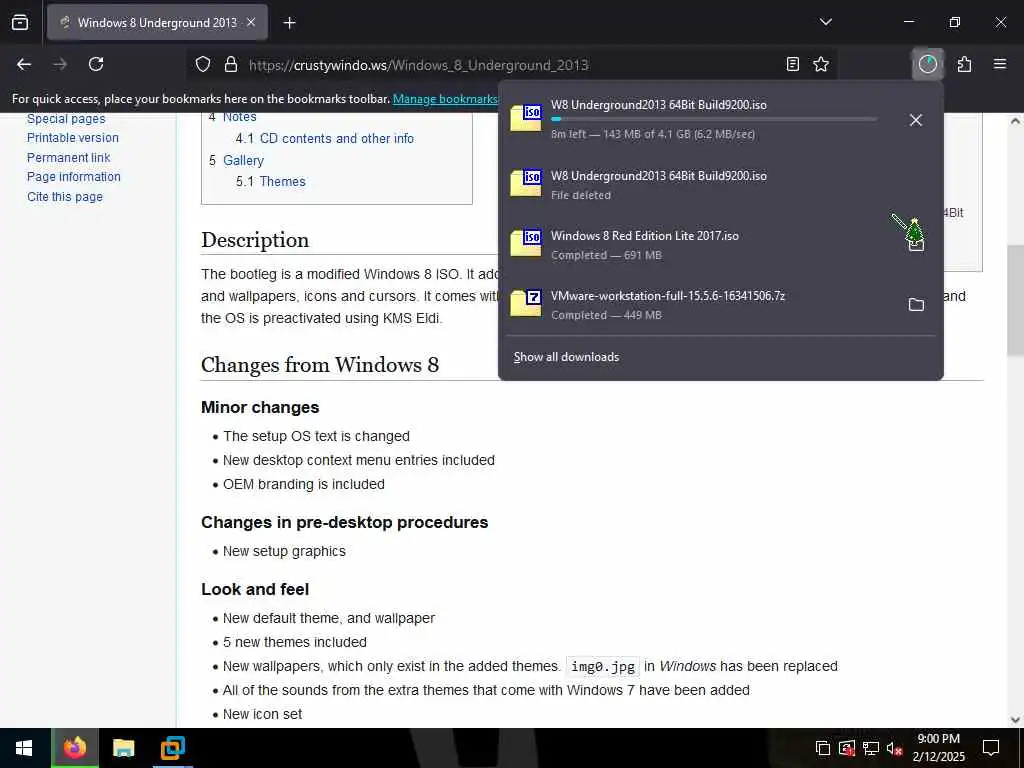Click scrollbar down arrow
Image resolution: width=1024 pixels, height=768 pixels.
pos(1015,720)
